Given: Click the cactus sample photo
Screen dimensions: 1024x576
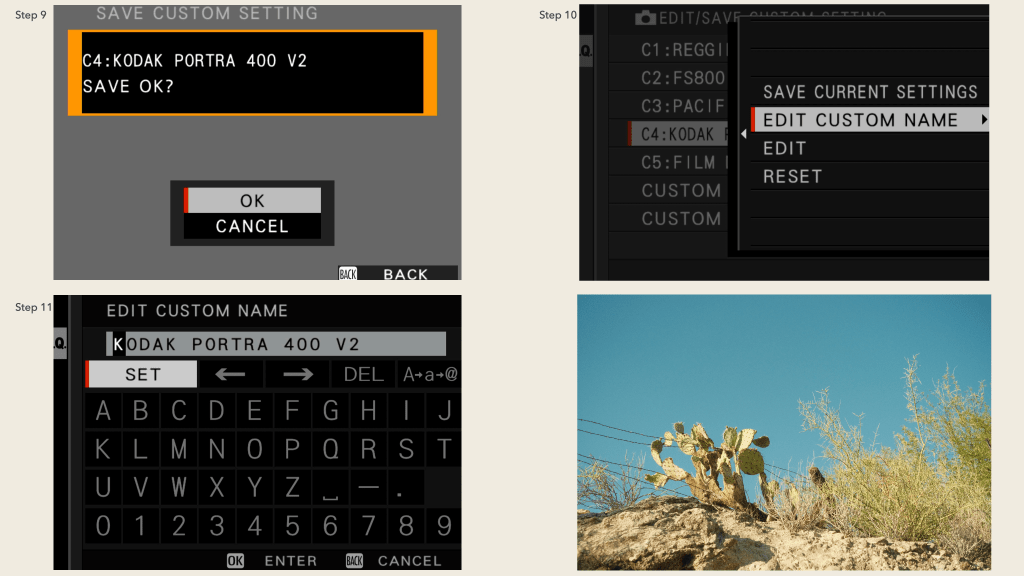Looking at the screenshot, I should pos(784,432).
